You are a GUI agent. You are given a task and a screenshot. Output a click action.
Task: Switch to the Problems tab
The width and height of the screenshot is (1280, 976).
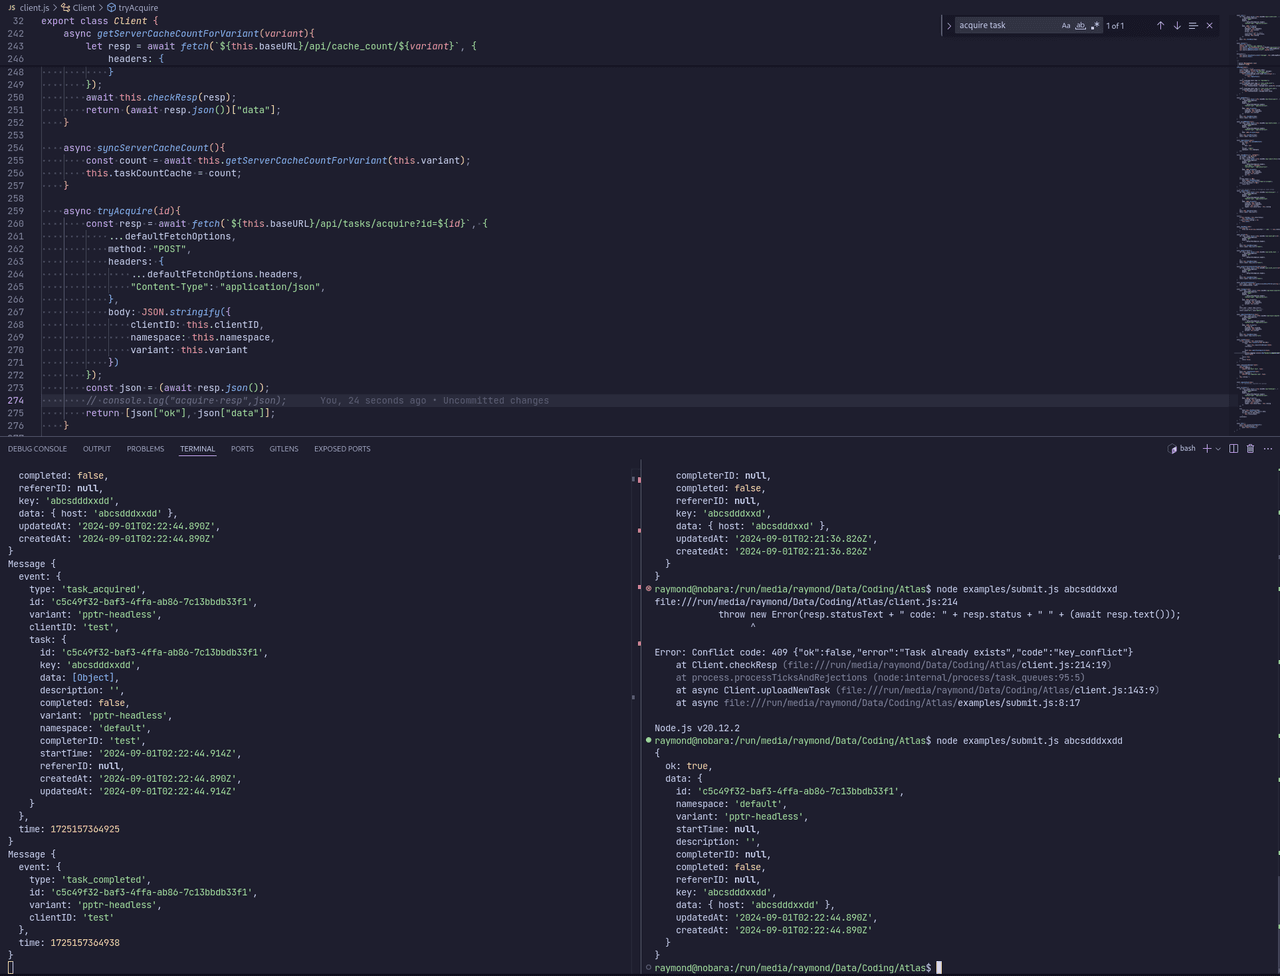pyautogui.click(x=145, y=449)
